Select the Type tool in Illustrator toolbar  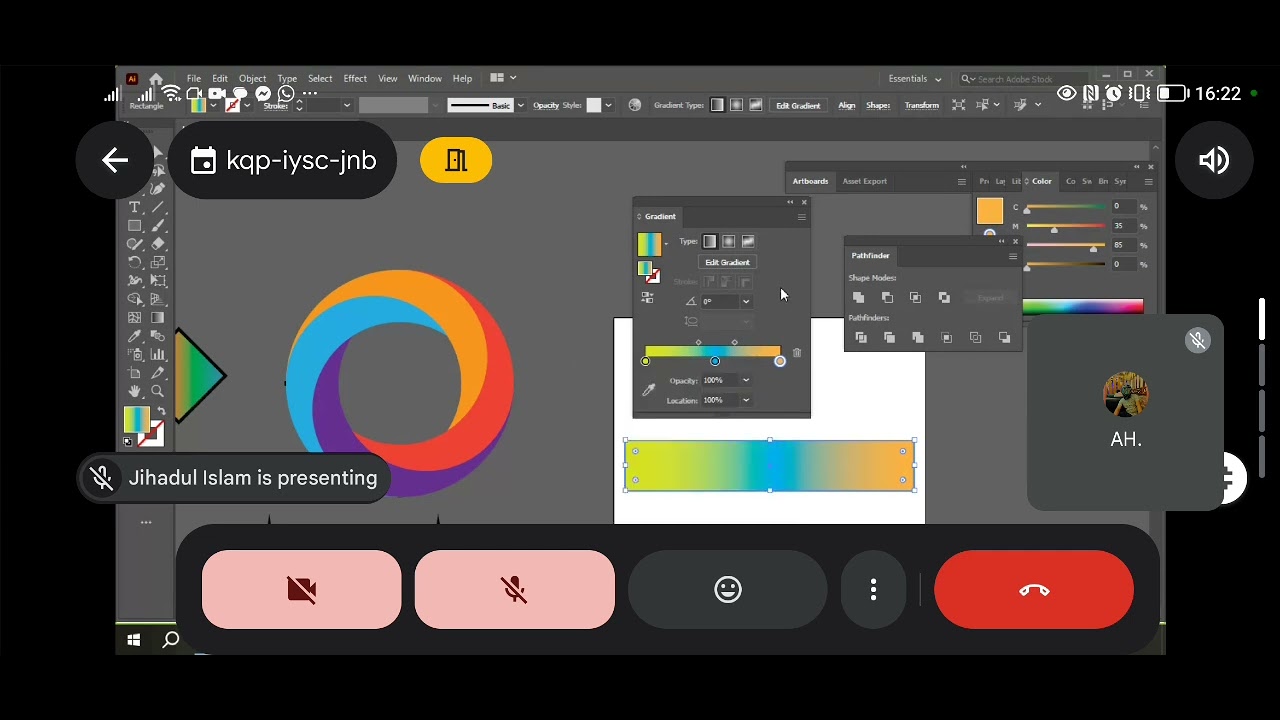click(134, 207)
